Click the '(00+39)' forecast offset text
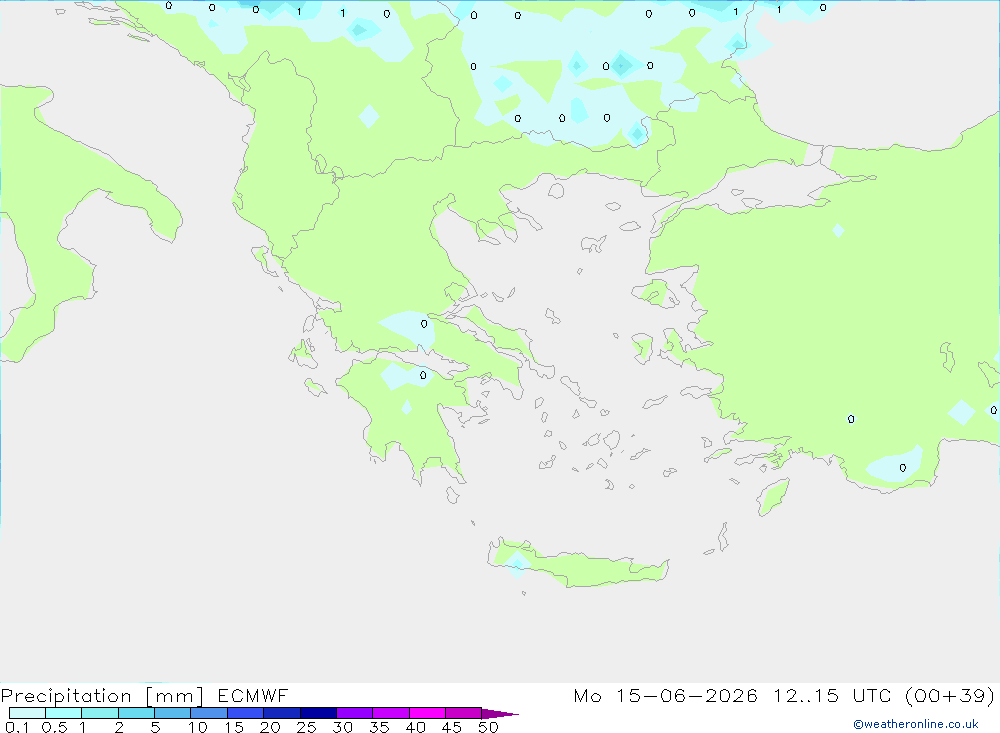Screen dimensions: 1000x733 [x=950, y=695]
